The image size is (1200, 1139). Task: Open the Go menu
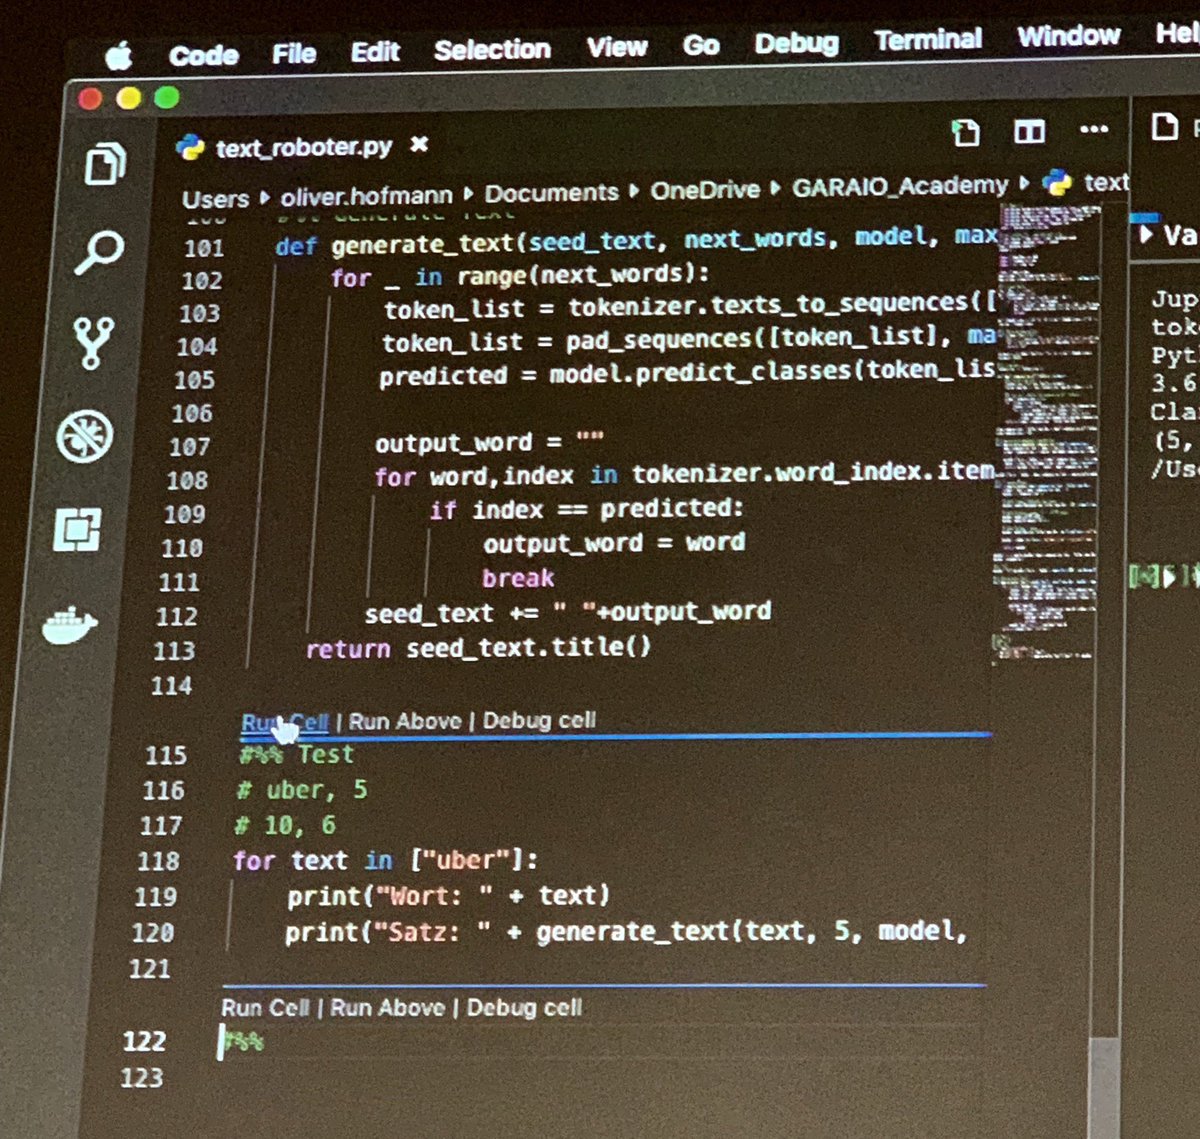pos(701,45)
